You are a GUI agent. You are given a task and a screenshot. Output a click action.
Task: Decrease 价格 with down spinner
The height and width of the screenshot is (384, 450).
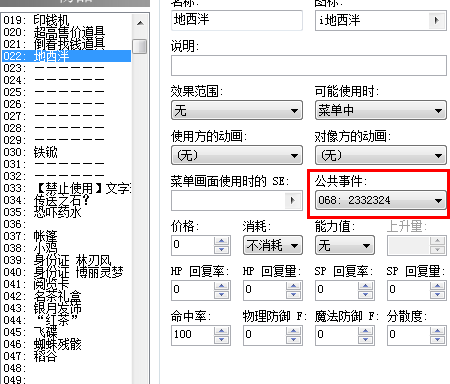click(221, 250)
